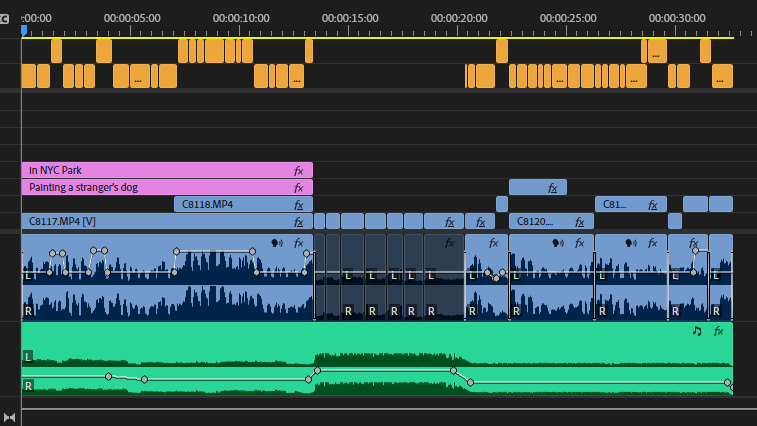The height and width of the screenshot is (426, 757).
Task: Click the fx badge on the dimmed audio clip
Action: [x=449, y=243]
